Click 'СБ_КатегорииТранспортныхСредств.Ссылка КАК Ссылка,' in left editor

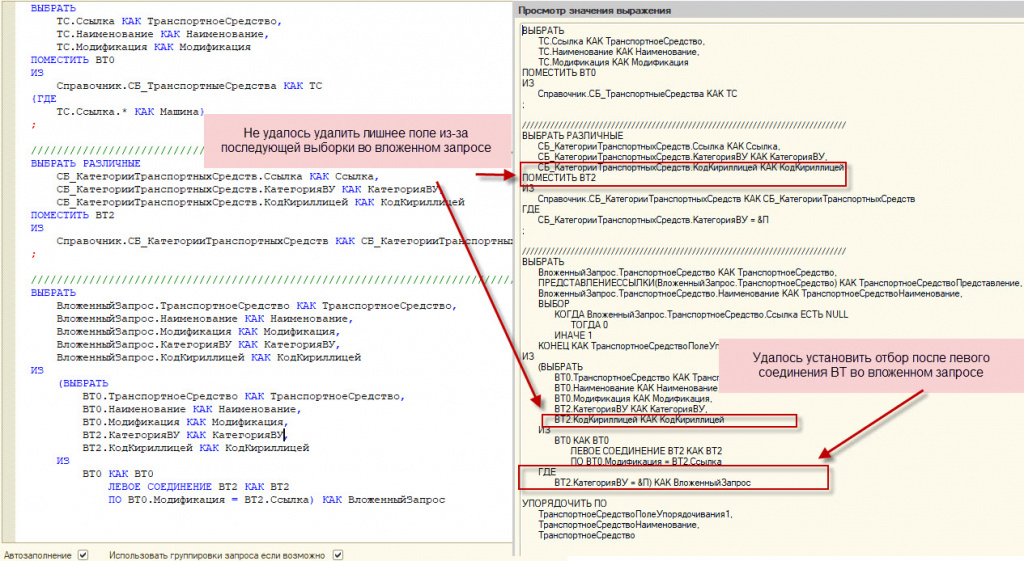point(217,176)
